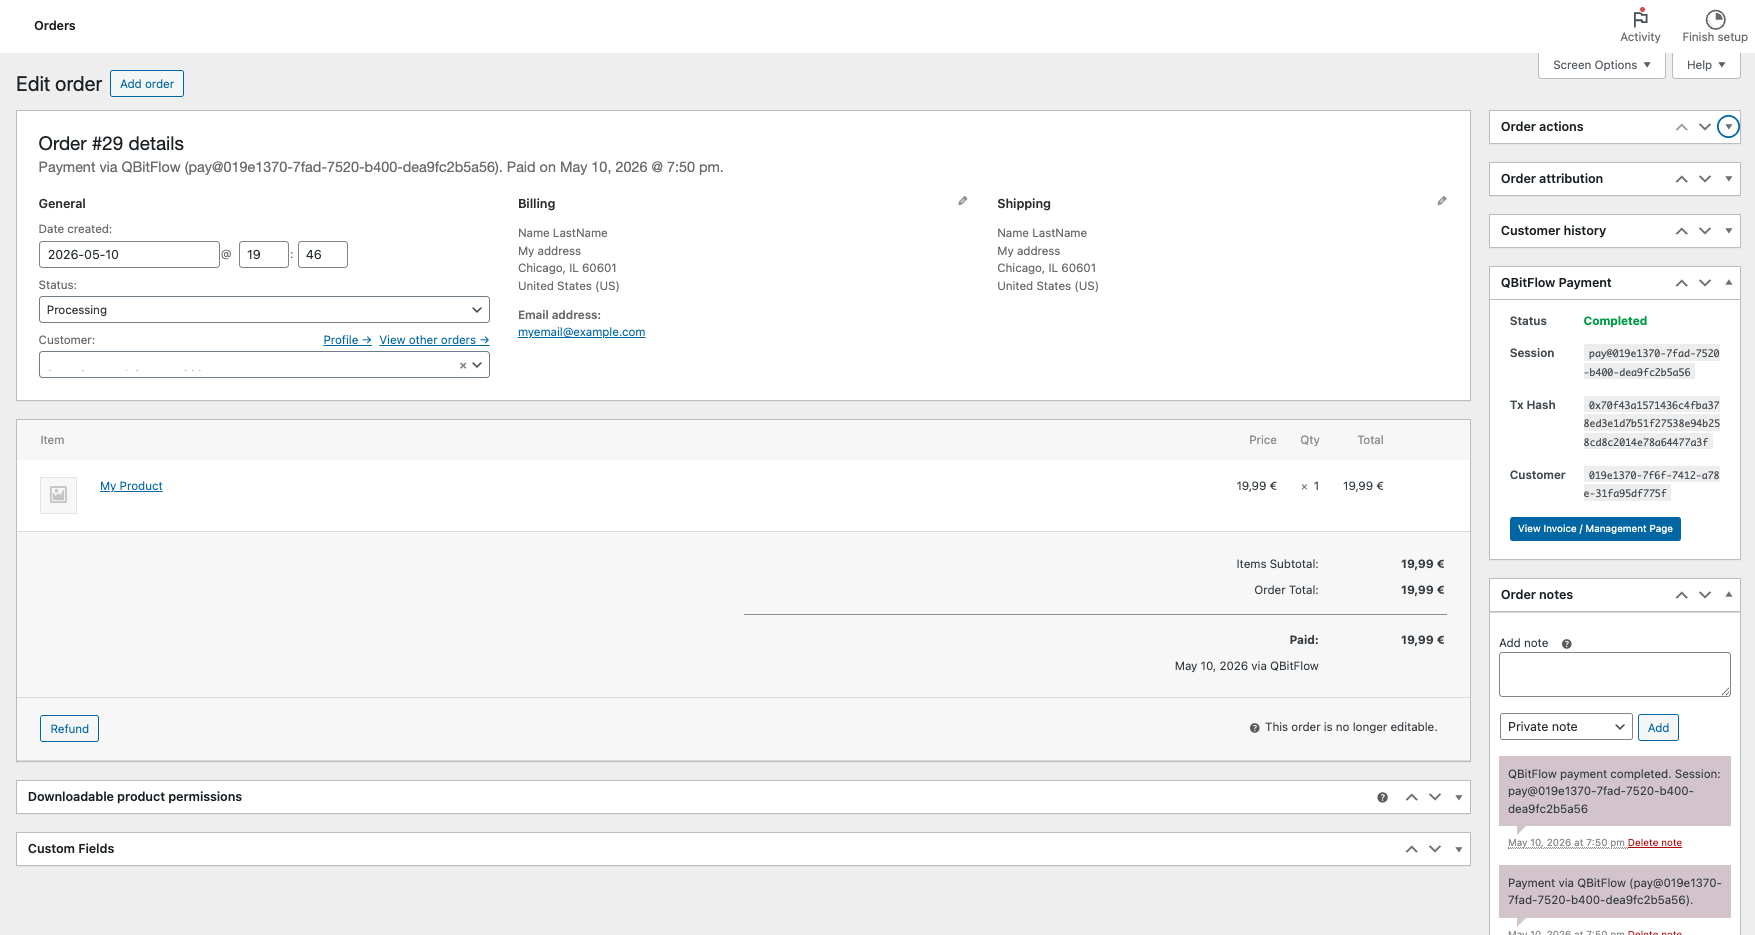Click the Refund button
The image size is (1755, 935).
click(x=69, y=729)
